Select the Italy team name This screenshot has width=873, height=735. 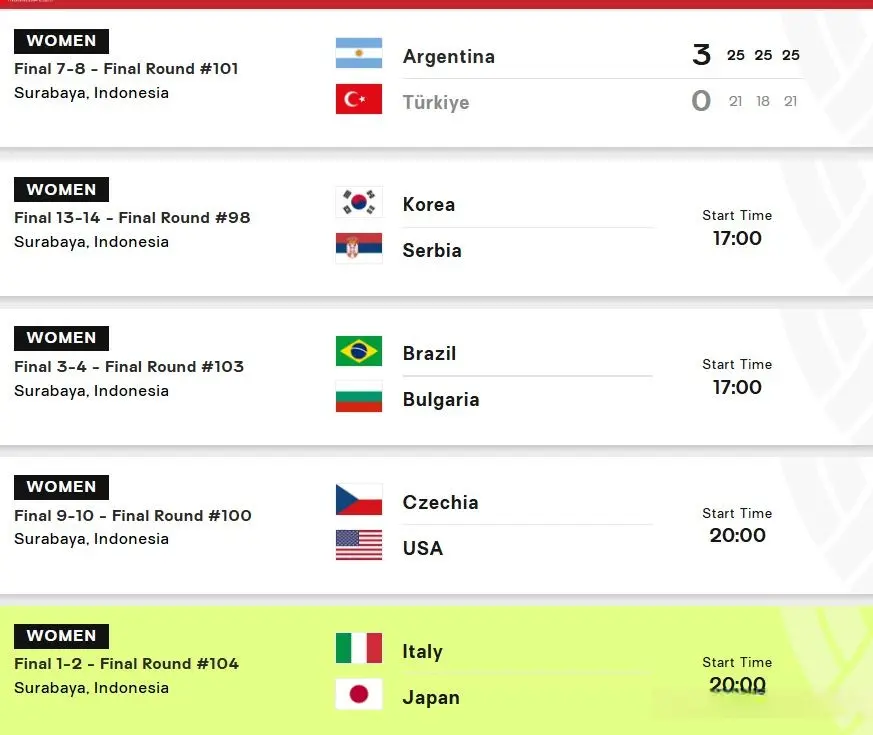tap(422, 651)
